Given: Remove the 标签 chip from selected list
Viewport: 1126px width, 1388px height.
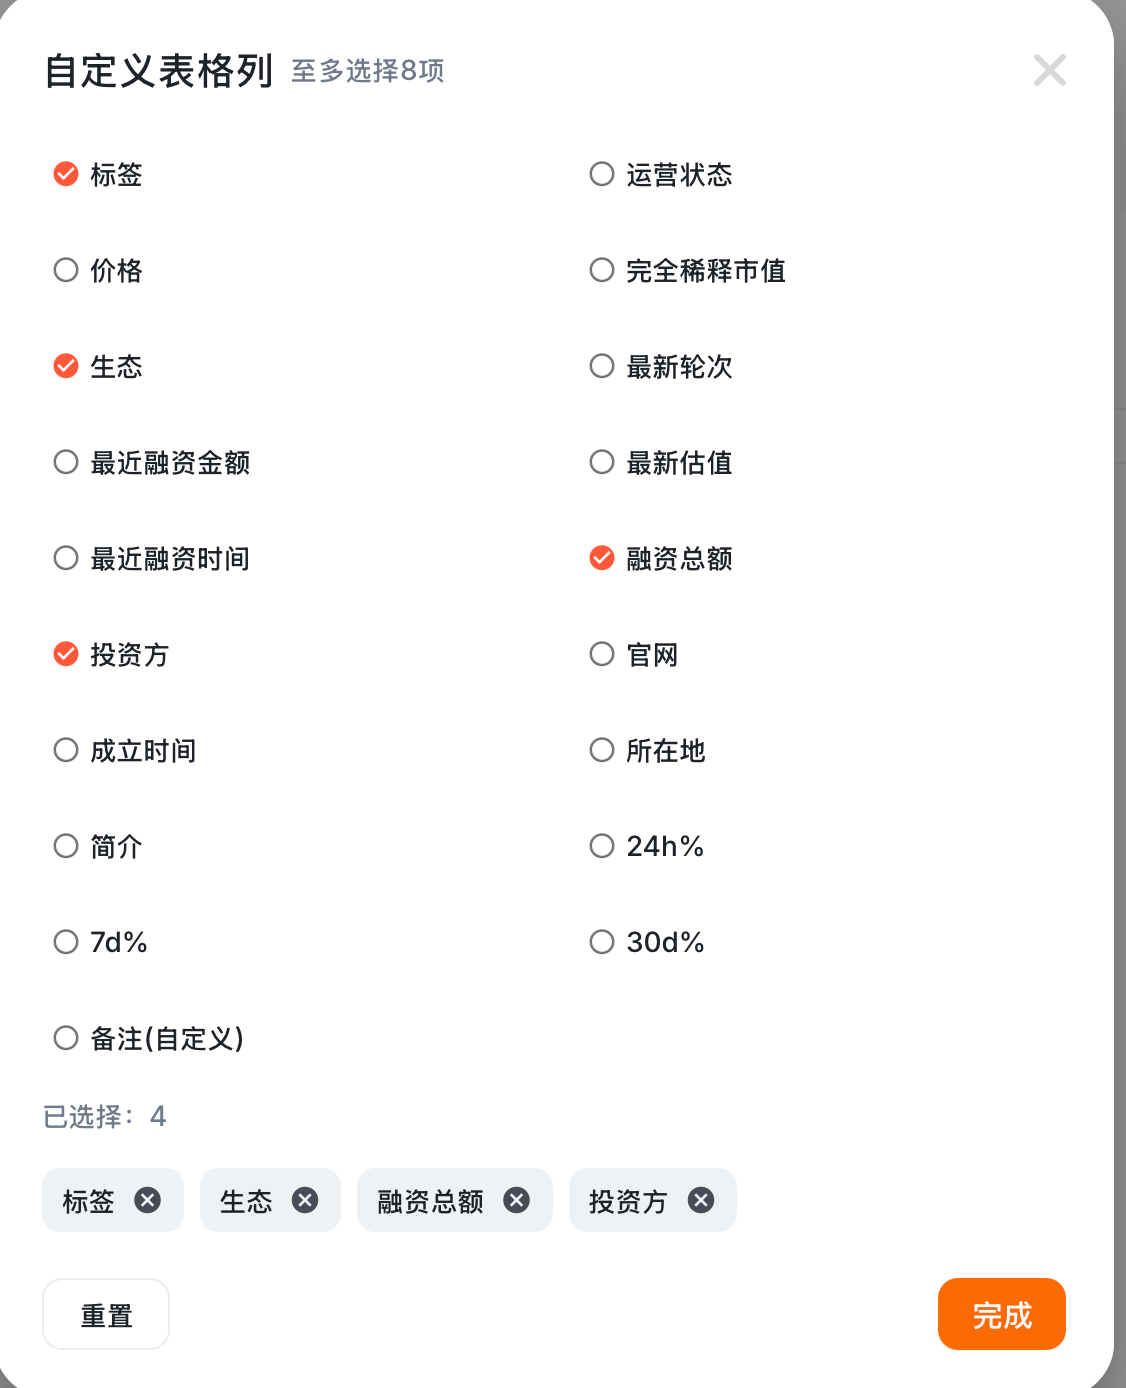Looking at the screenshot, I should (147, 1200).
